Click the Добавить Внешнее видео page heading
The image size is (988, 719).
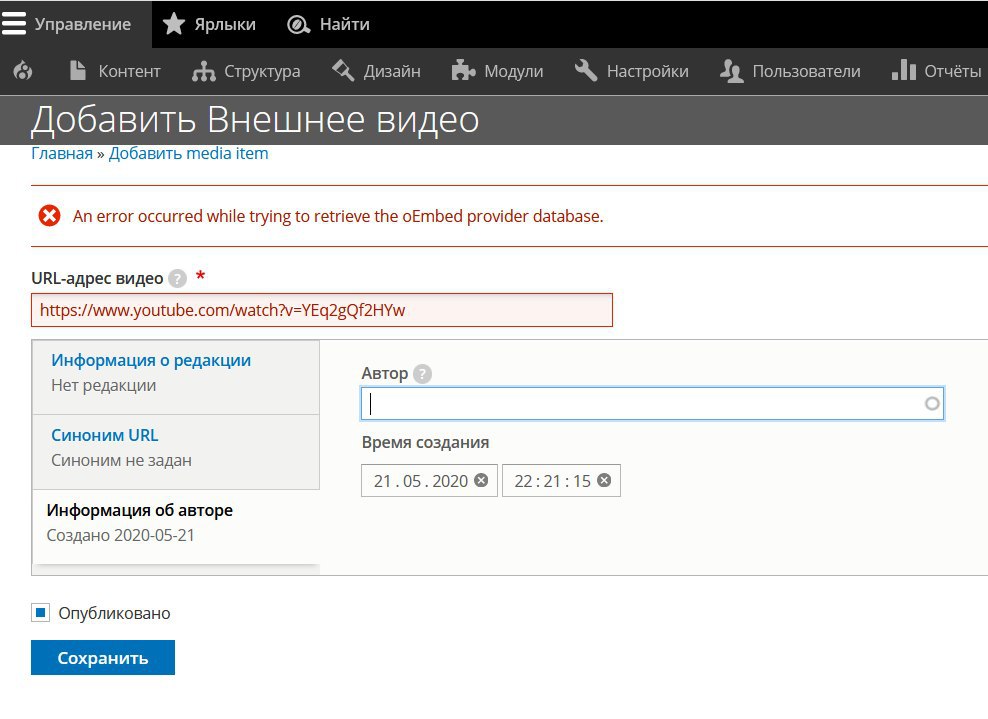(255, 119)
